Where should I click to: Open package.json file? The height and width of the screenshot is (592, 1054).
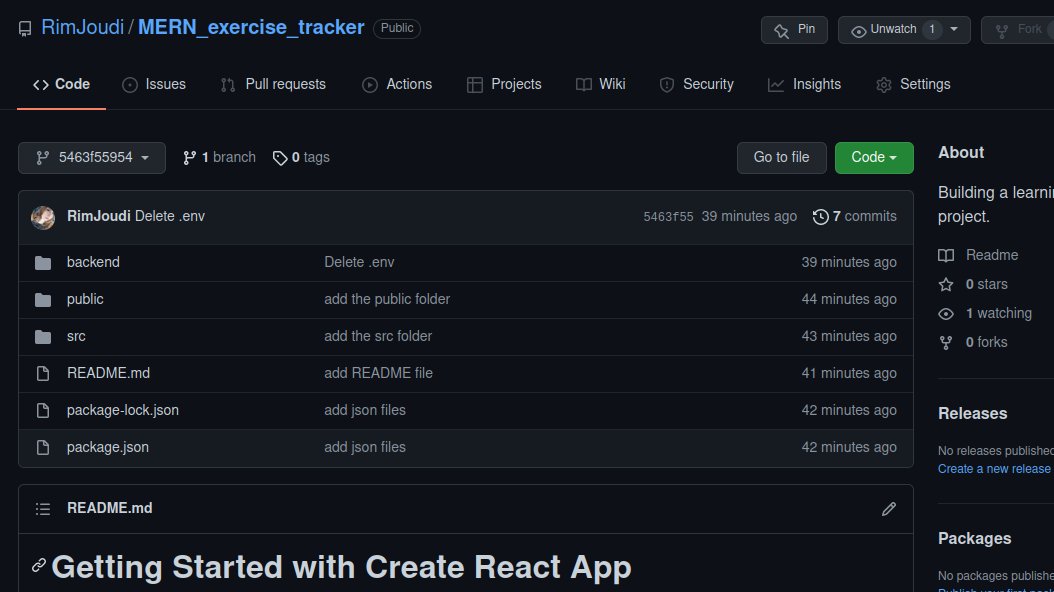pos(108,447)
